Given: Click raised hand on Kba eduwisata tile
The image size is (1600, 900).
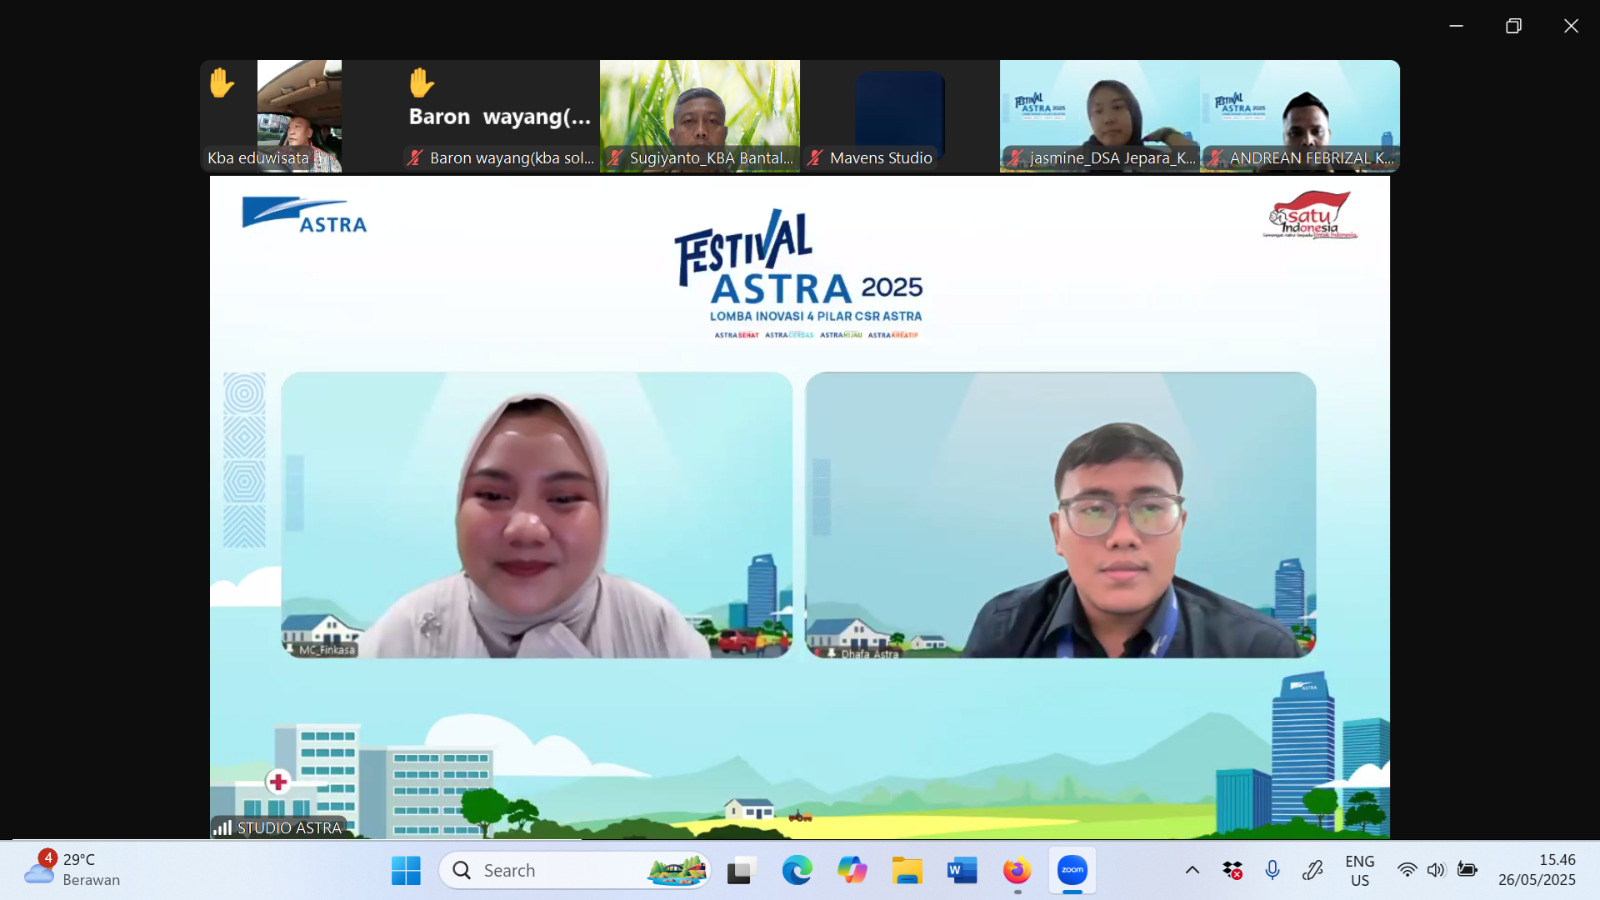Looking at the screenshot, I should 222,82.
